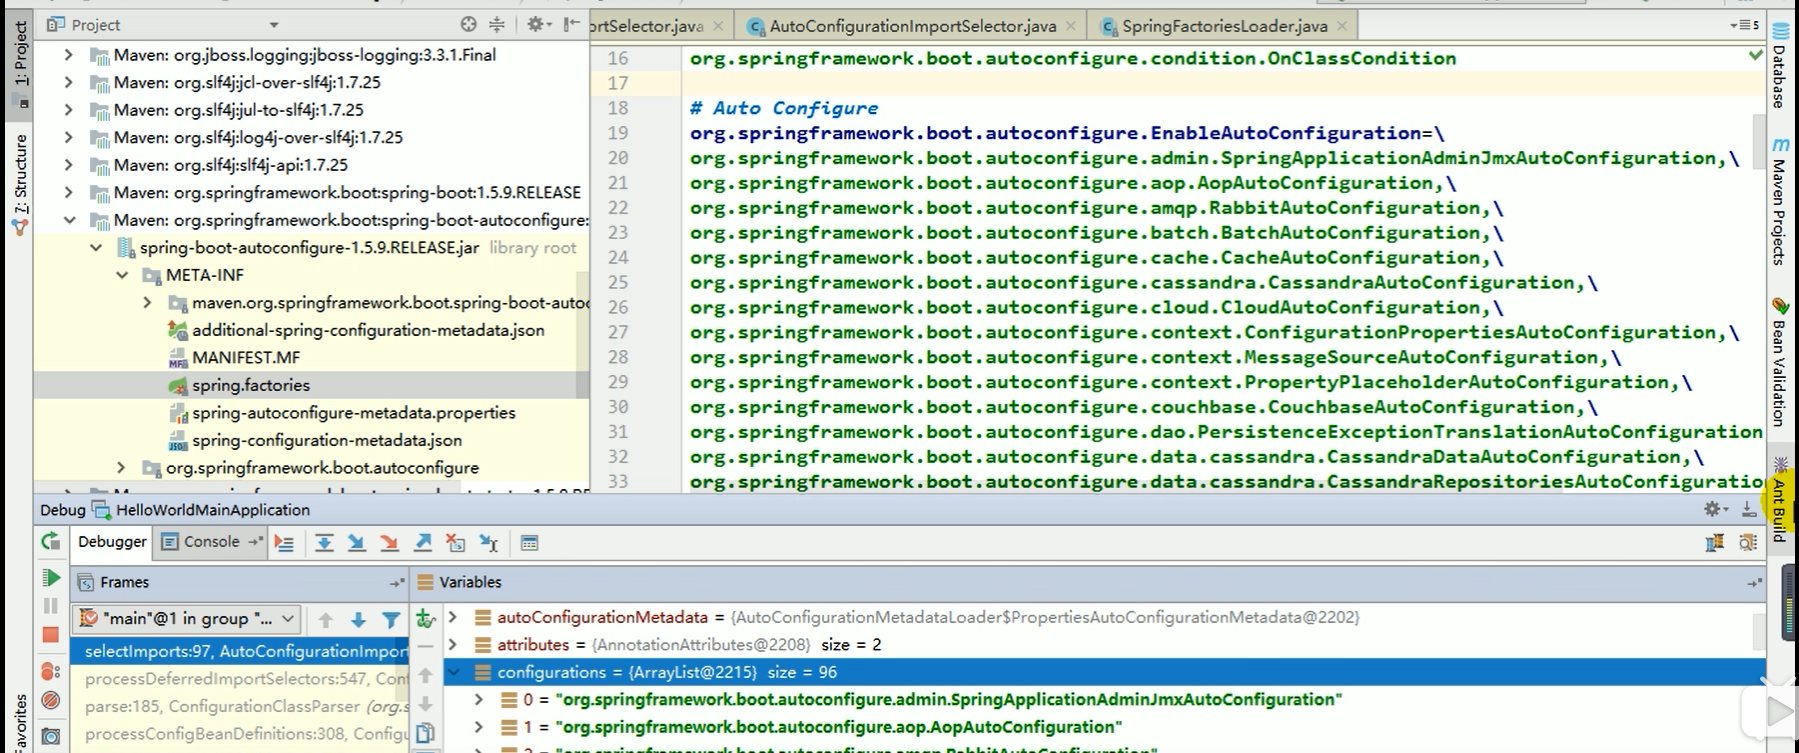Expand slf4j-api:1.7.25 Maven node

click(x=68, y=165)
